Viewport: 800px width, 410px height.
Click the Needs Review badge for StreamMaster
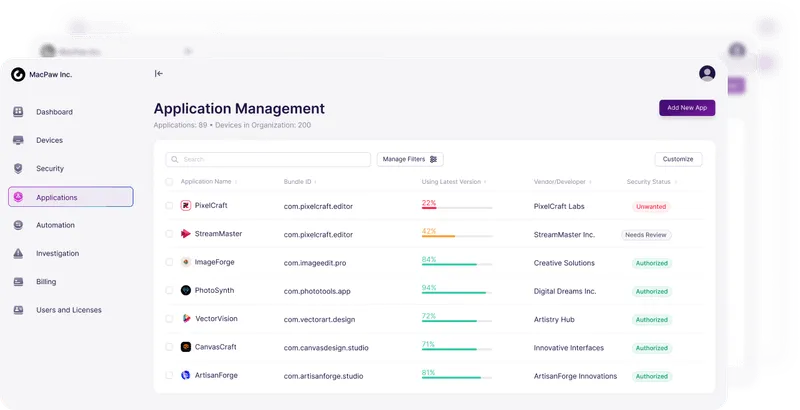coord(646,235)
